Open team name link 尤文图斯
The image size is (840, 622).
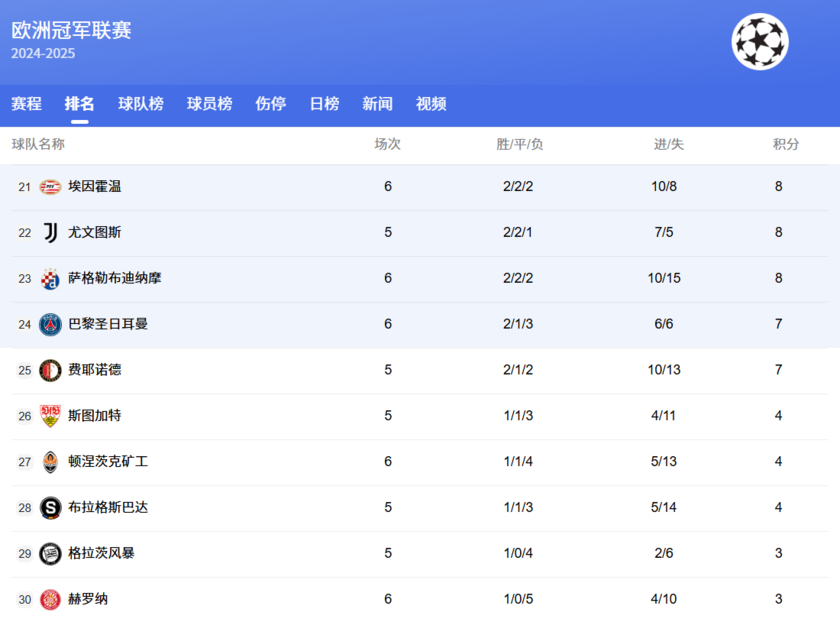(95, 233)
